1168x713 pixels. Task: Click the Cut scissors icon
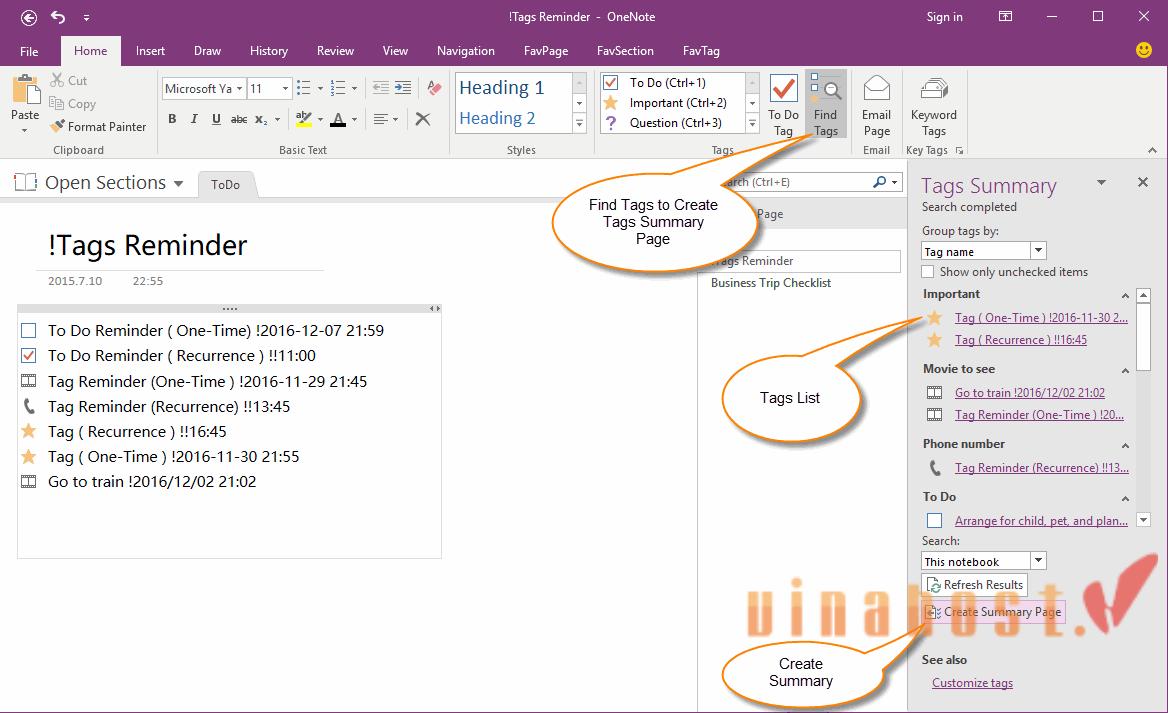57,80
